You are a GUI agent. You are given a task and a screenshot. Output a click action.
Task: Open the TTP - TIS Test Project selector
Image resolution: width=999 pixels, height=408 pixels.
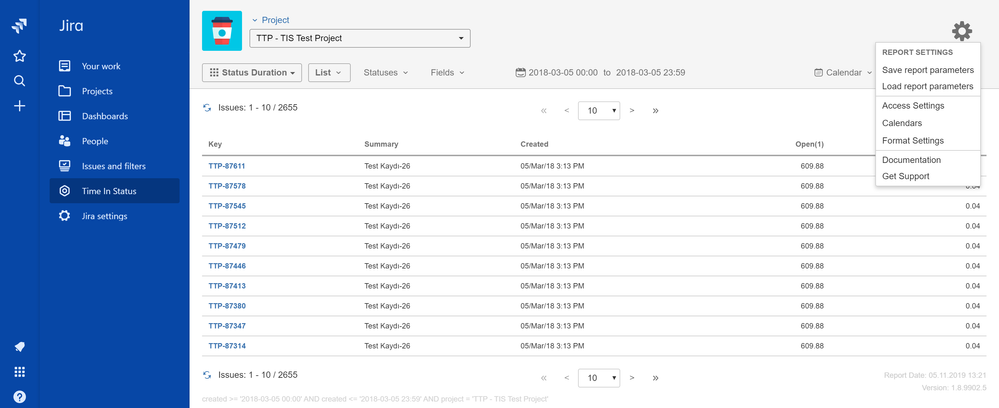pos(360,38)
